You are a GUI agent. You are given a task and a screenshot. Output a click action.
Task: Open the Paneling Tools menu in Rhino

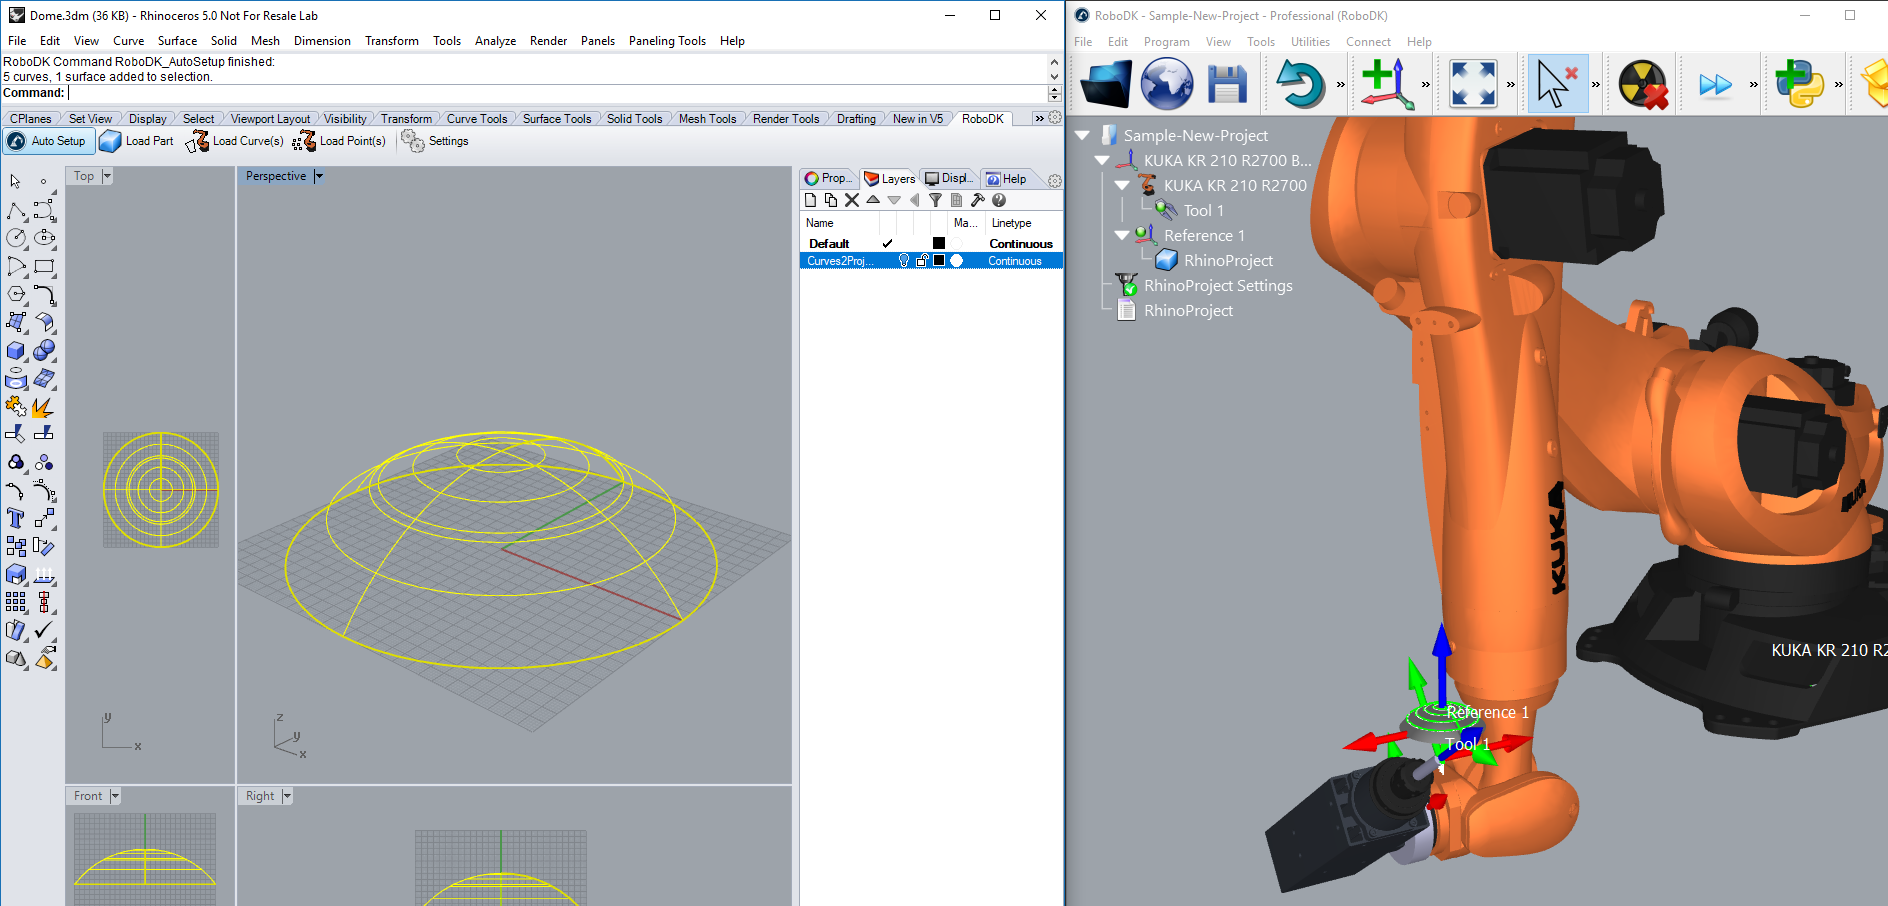[666, 41]
